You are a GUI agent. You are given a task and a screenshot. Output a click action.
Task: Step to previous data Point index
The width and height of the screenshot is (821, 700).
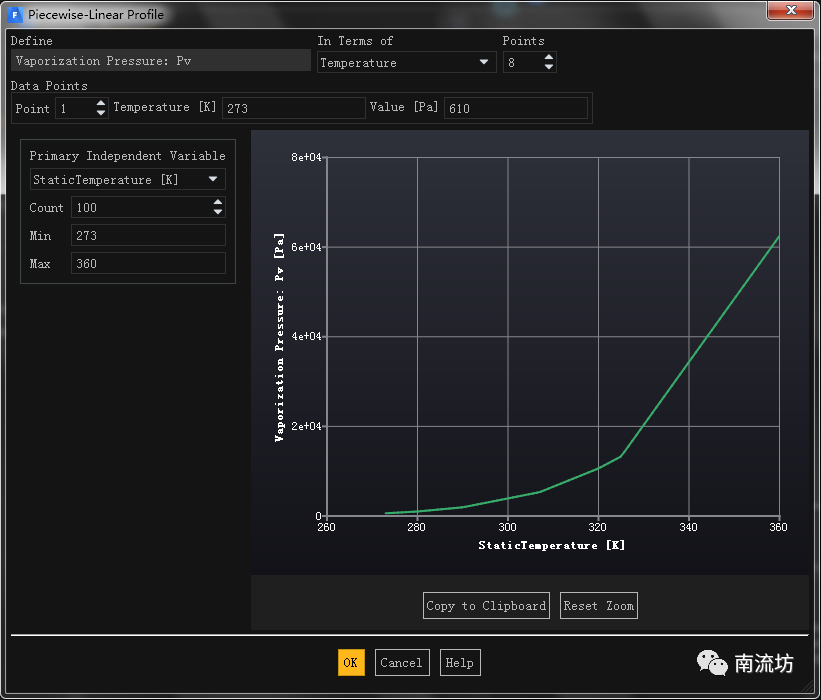point(101,113)
